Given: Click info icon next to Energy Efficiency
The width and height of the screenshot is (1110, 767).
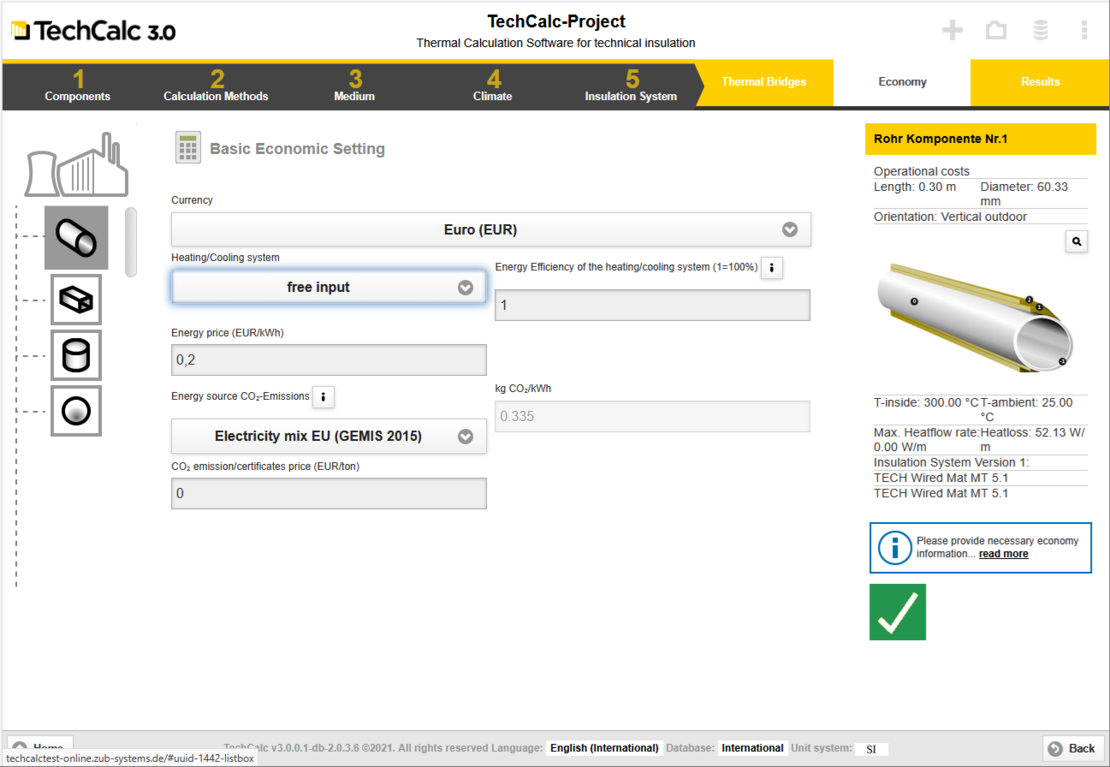Looking at the screenshot, I should [772, 268].
